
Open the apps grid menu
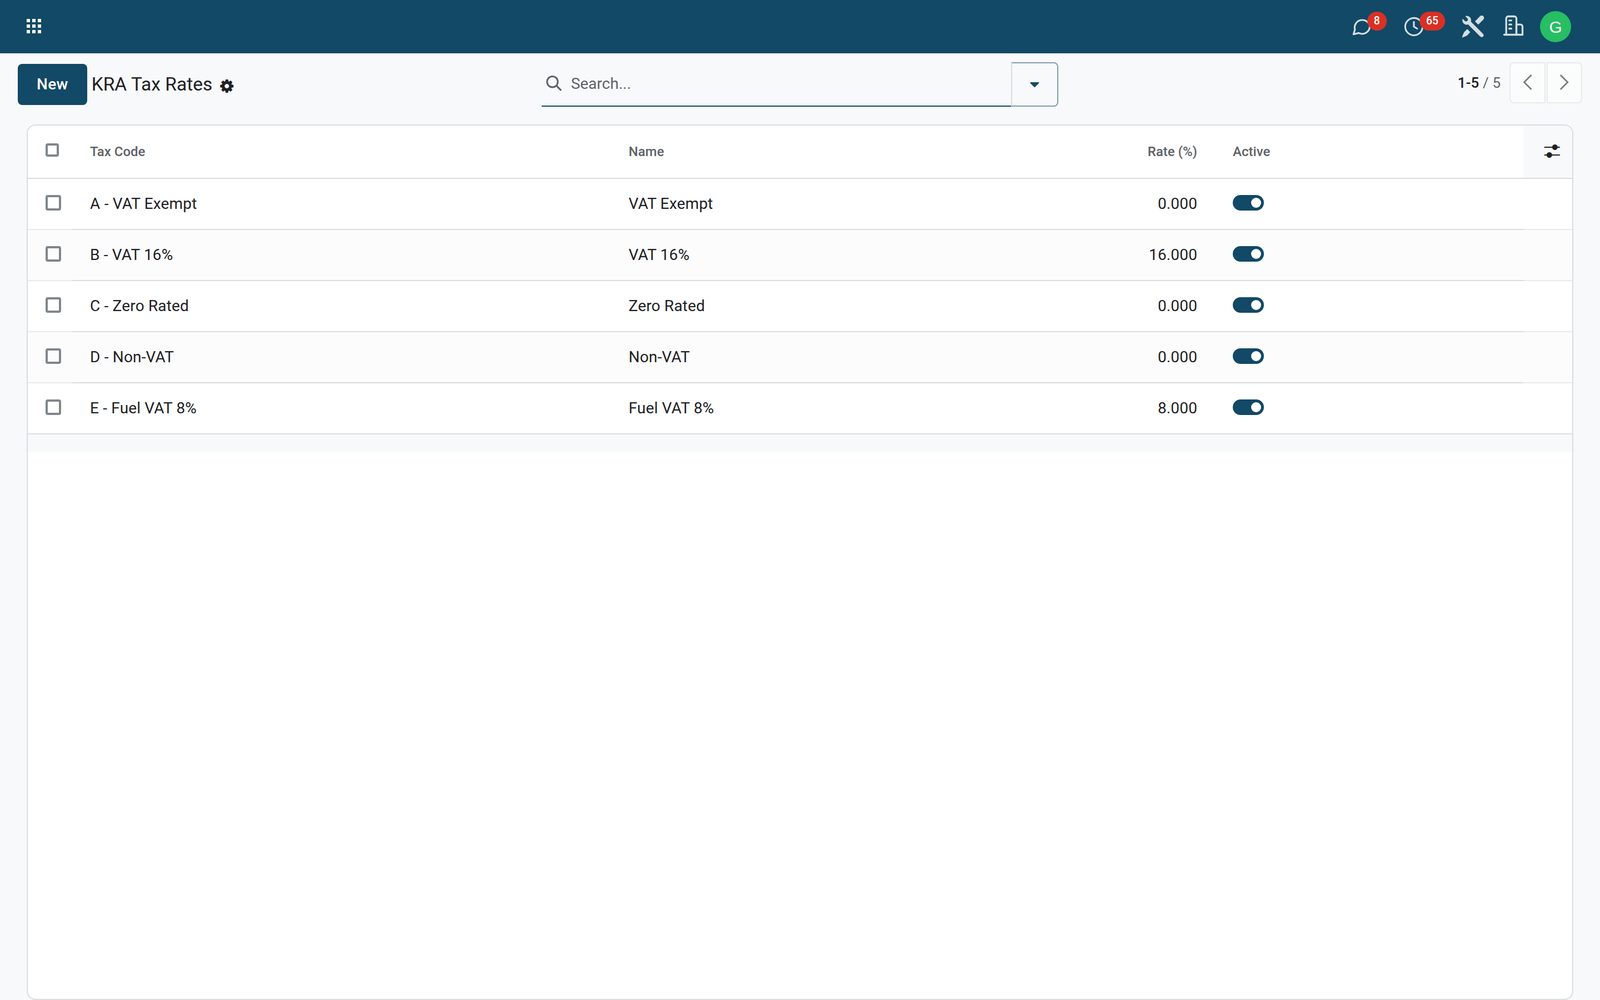tap(33, 26)
